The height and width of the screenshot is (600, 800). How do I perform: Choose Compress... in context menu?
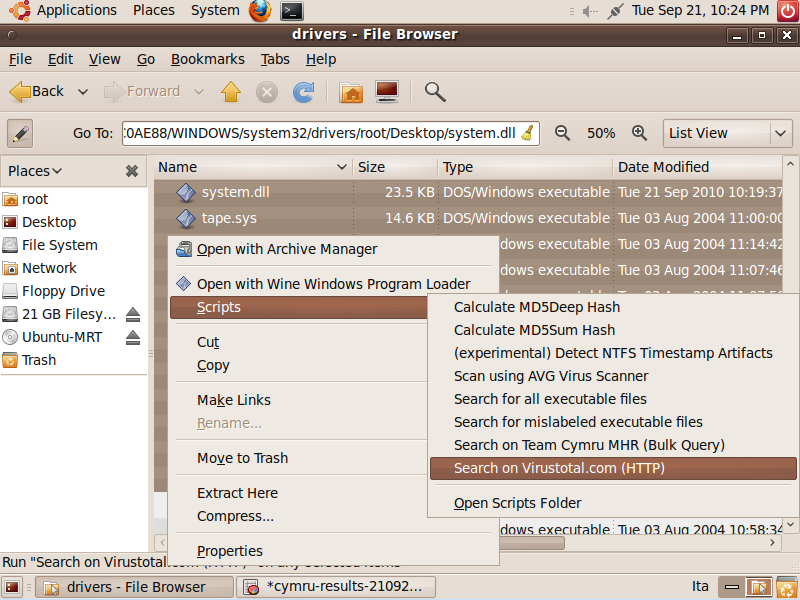click(299, 516)
